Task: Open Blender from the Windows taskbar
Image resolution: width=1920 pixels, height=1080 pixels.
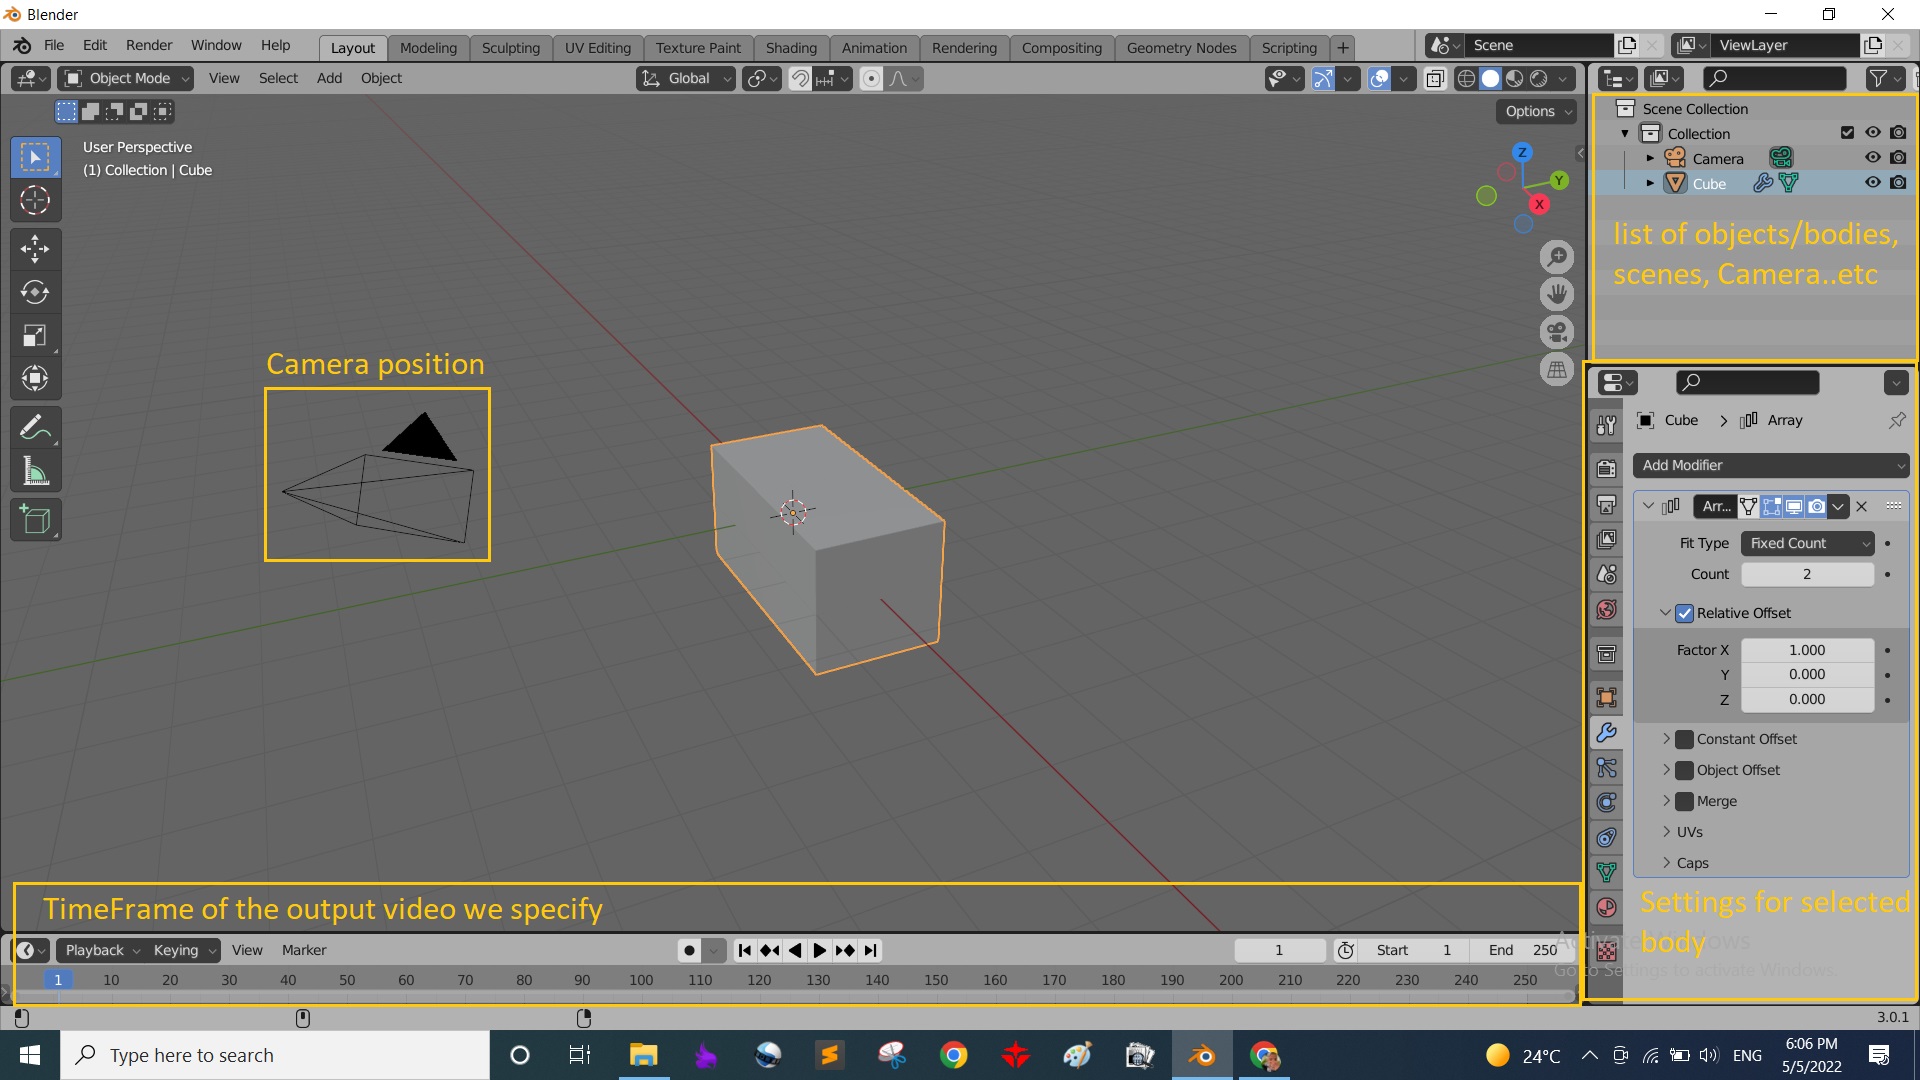Action: [x=1202, y=1055]
